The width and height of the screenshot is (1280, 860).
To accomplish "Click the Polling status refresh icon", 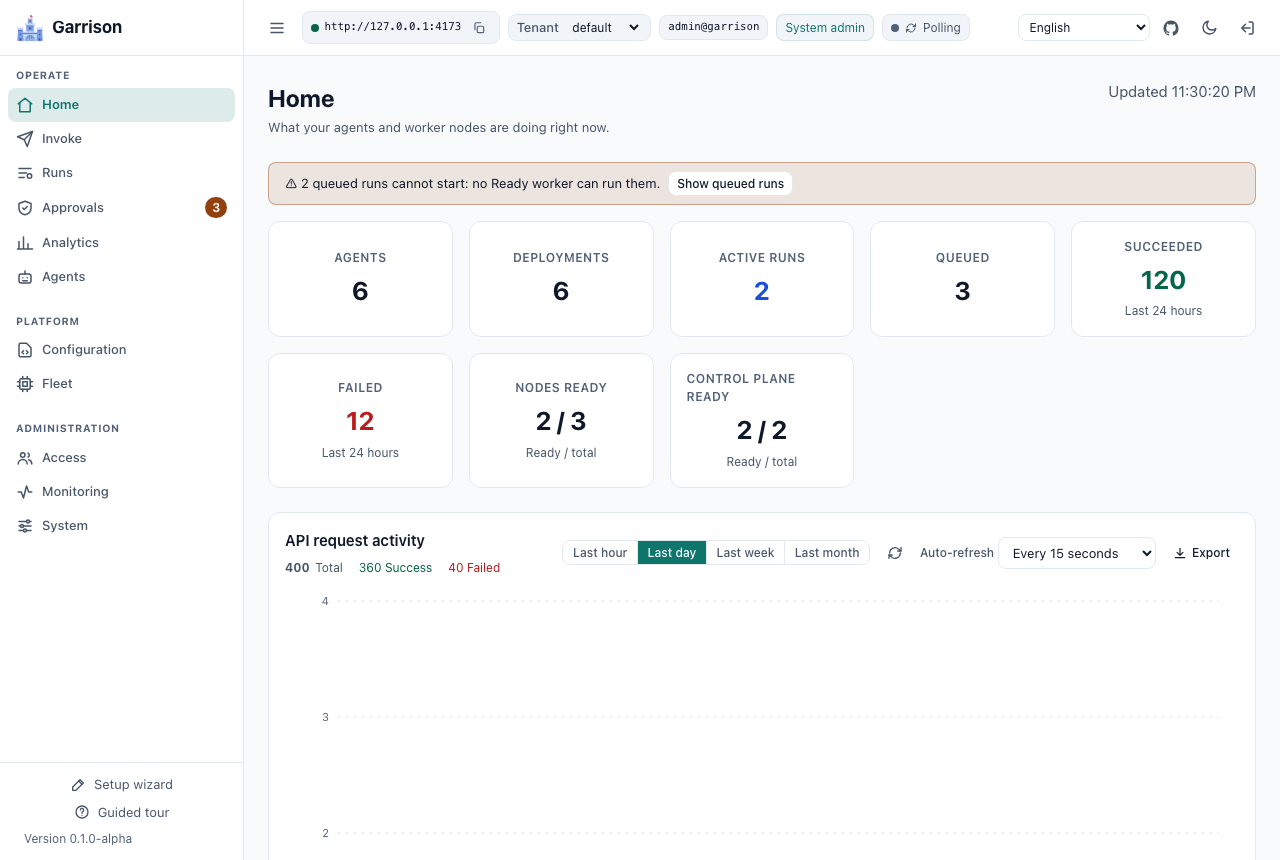I will pyautogui.click(x=911, y=28).
